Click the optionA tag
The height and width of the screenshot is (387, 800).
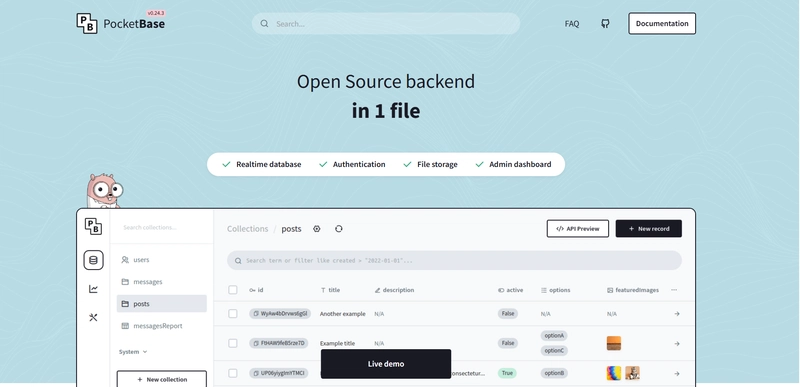point(554,336)
